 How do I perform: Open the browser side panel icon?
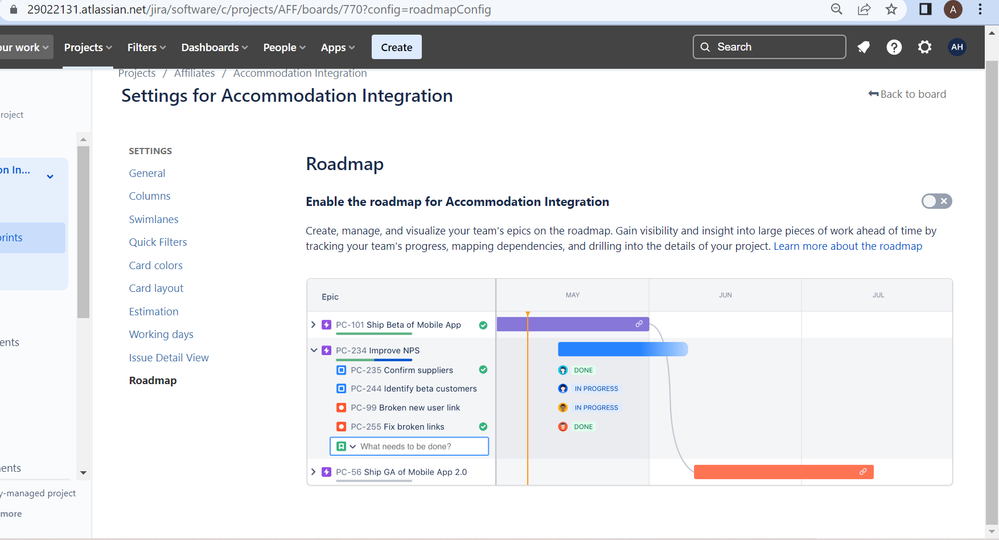click(925, 9)
